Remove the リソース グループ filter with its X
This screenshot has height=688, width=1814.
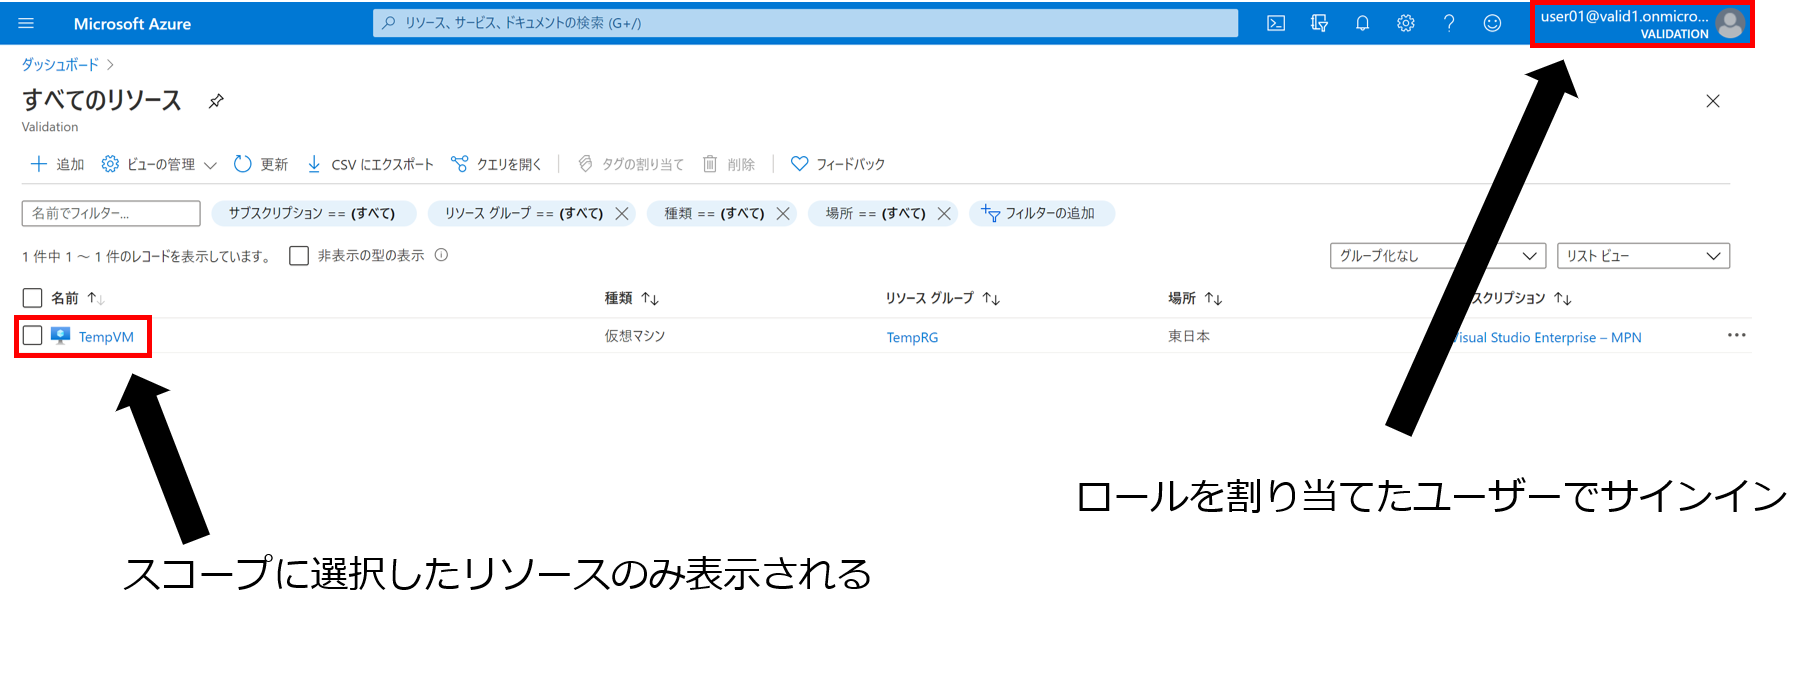(x=622, y=213)
